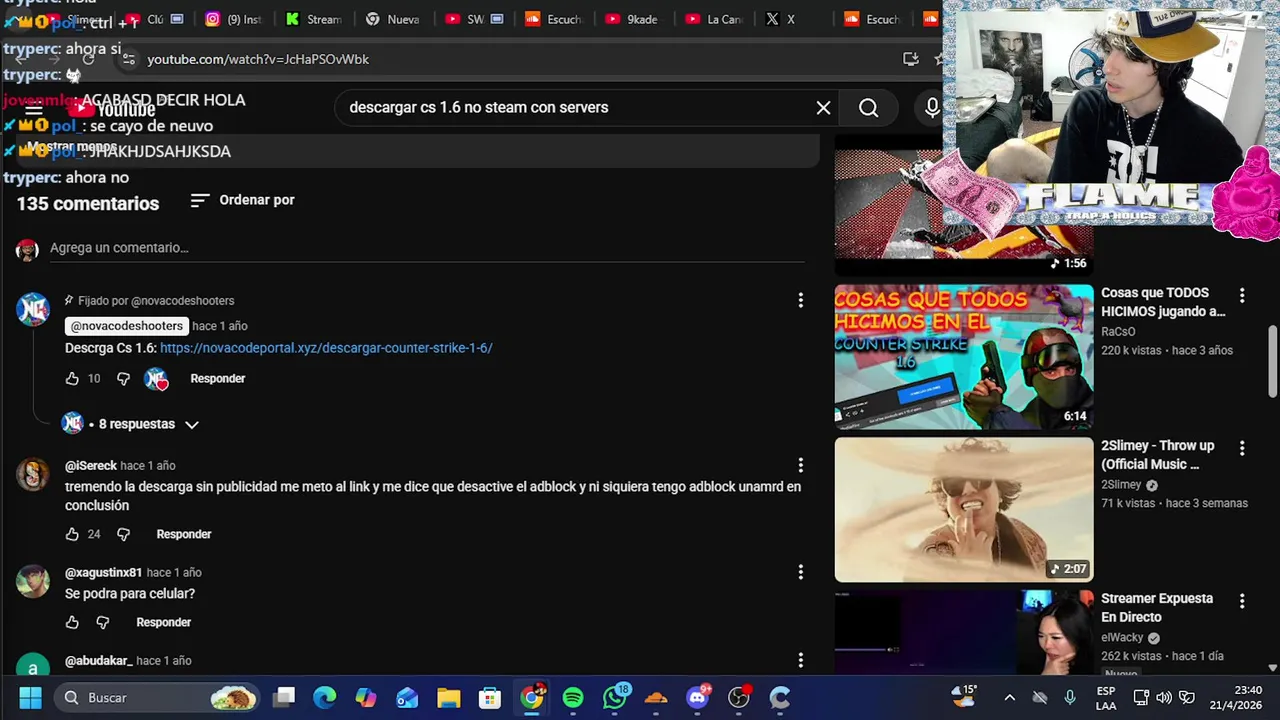Click Responder under xagustinx81's comment
This screenshot has width=1280, height=720.
click(164, 622)
